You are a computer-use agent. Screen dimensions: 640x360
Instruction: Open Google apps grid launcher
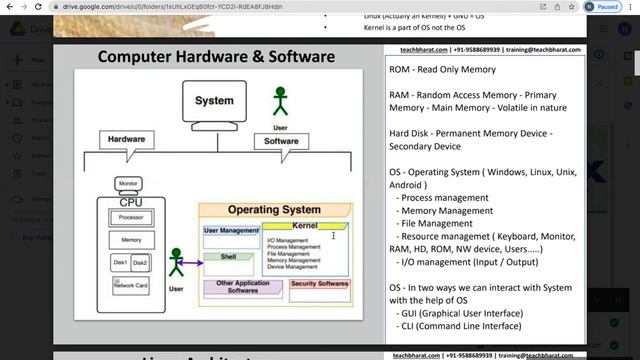604,29
